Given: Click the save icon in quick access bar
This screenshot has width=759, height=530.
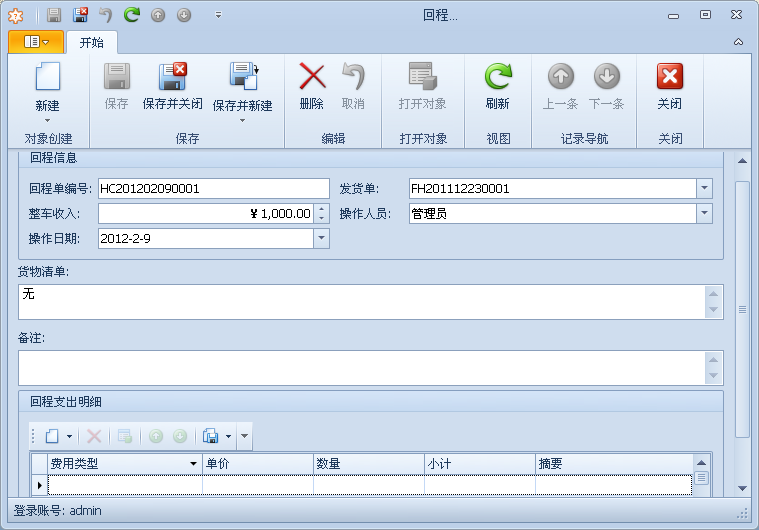Looking at the screenshot, I should [54, 15].
